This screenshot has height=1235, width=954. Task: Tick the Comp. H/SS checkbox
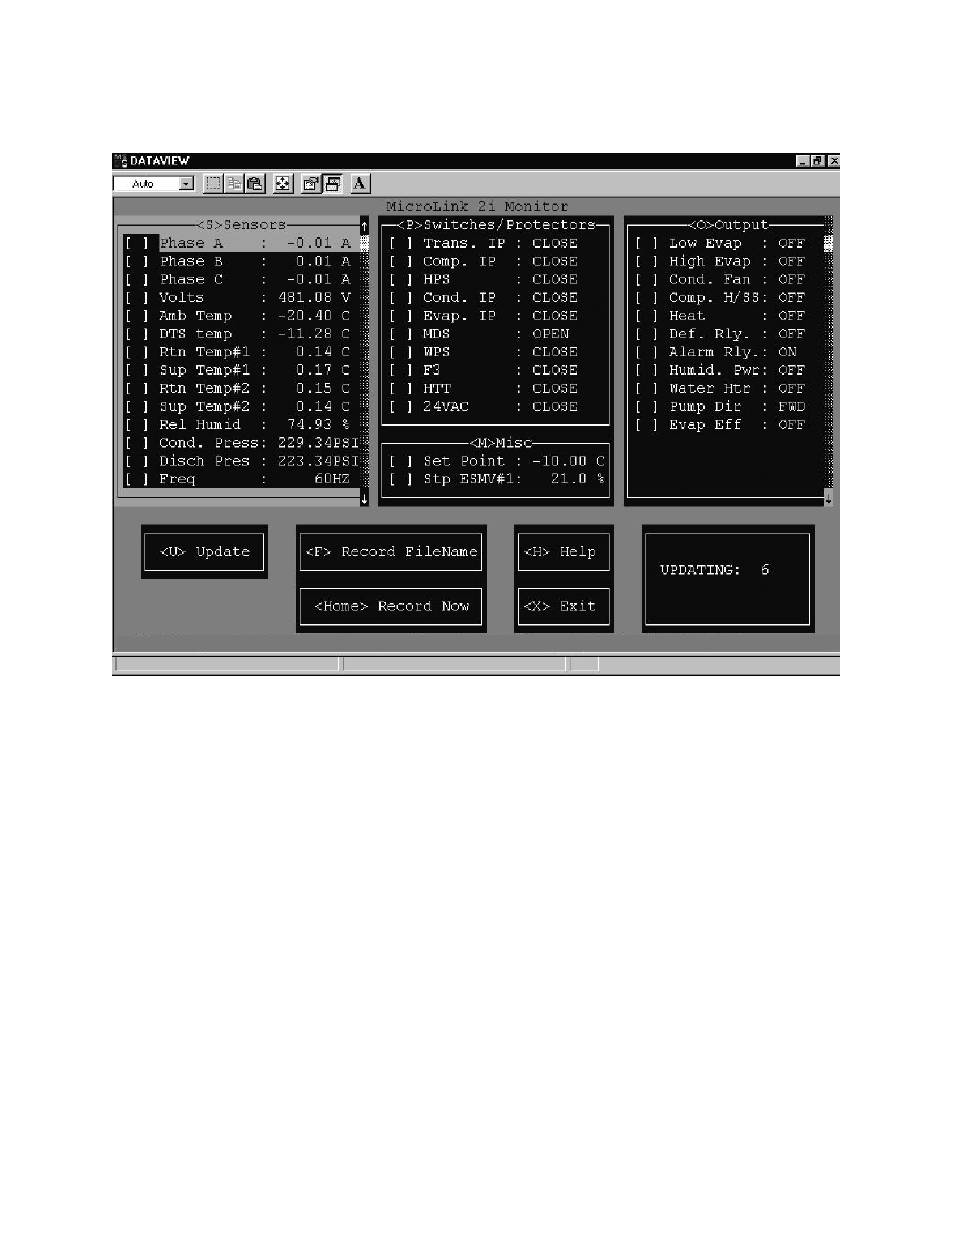647,297
